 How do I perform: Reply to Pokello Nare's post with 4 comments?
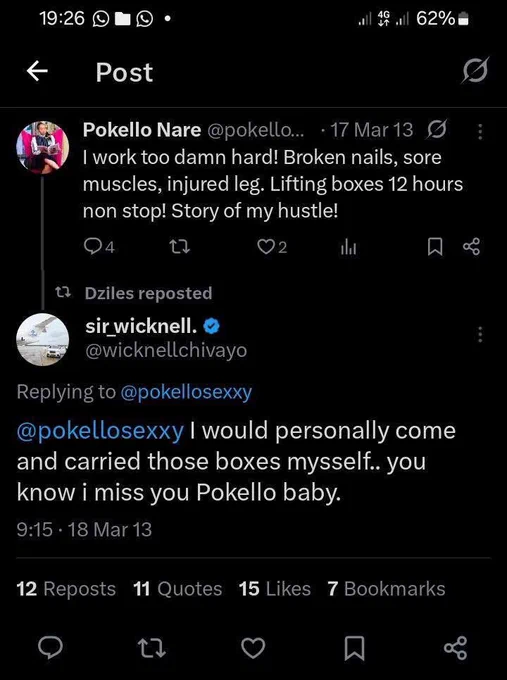click(x=99, y=247)
